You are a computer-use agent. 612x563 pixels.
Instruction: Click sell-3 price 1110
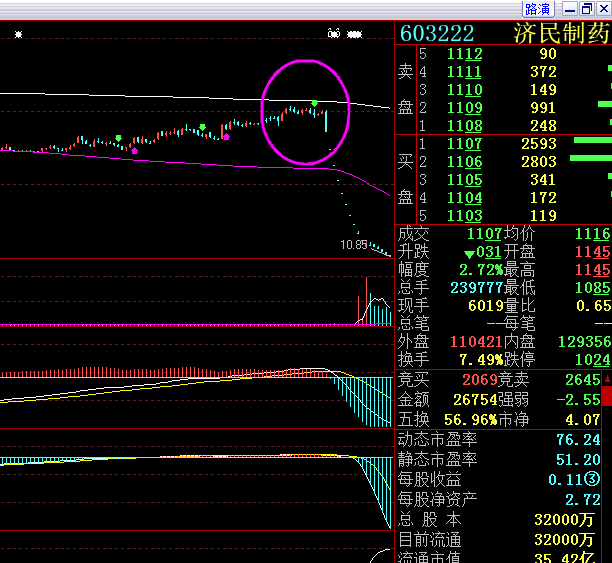[x=464, y=89]
